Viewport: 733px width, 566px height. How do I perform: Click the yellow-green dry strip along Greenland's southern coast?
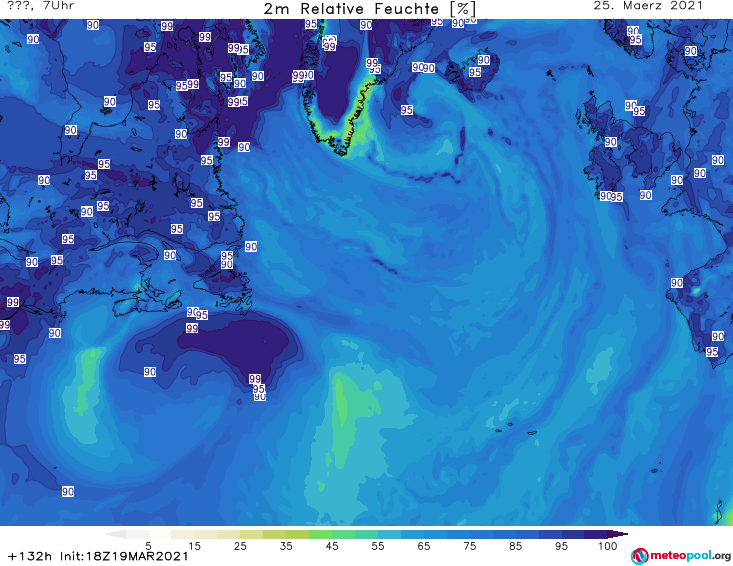click(355, 117)
